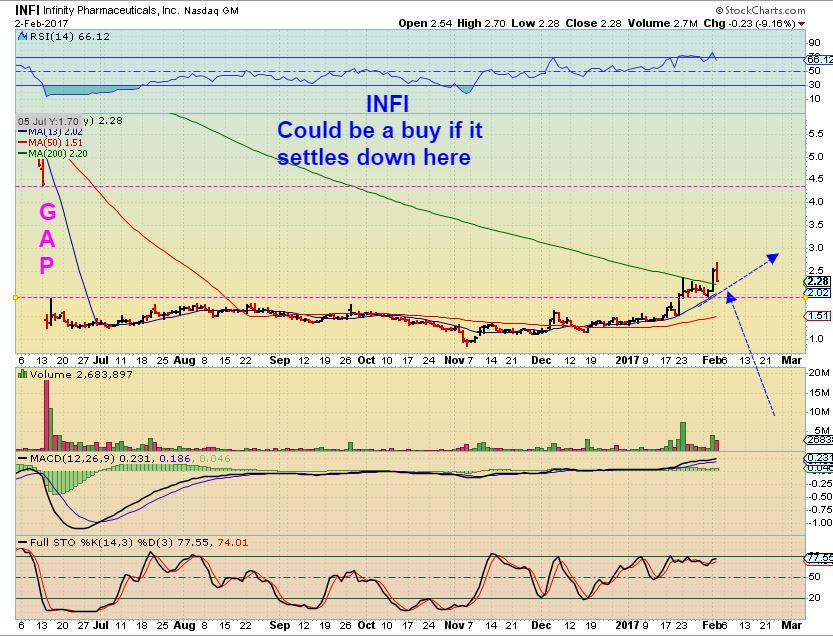Select the MA(50) 1.51 legend entry

click(x=50, y=142)
